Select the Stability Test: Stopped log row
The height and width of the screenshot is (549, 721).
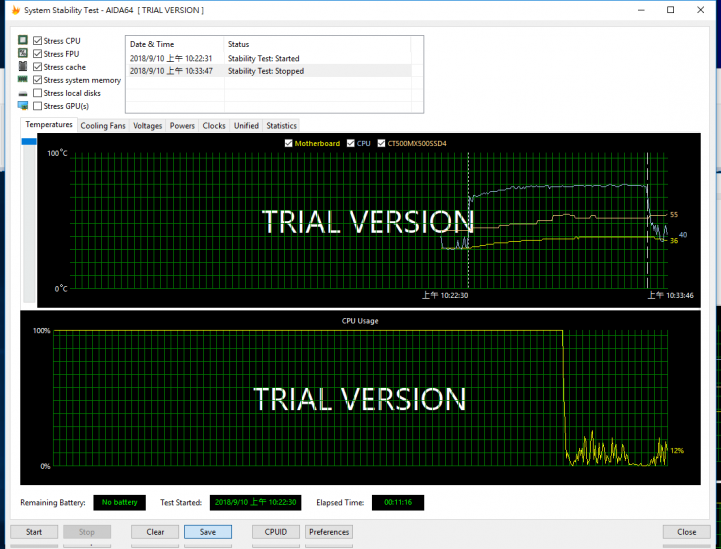point(269,71)
